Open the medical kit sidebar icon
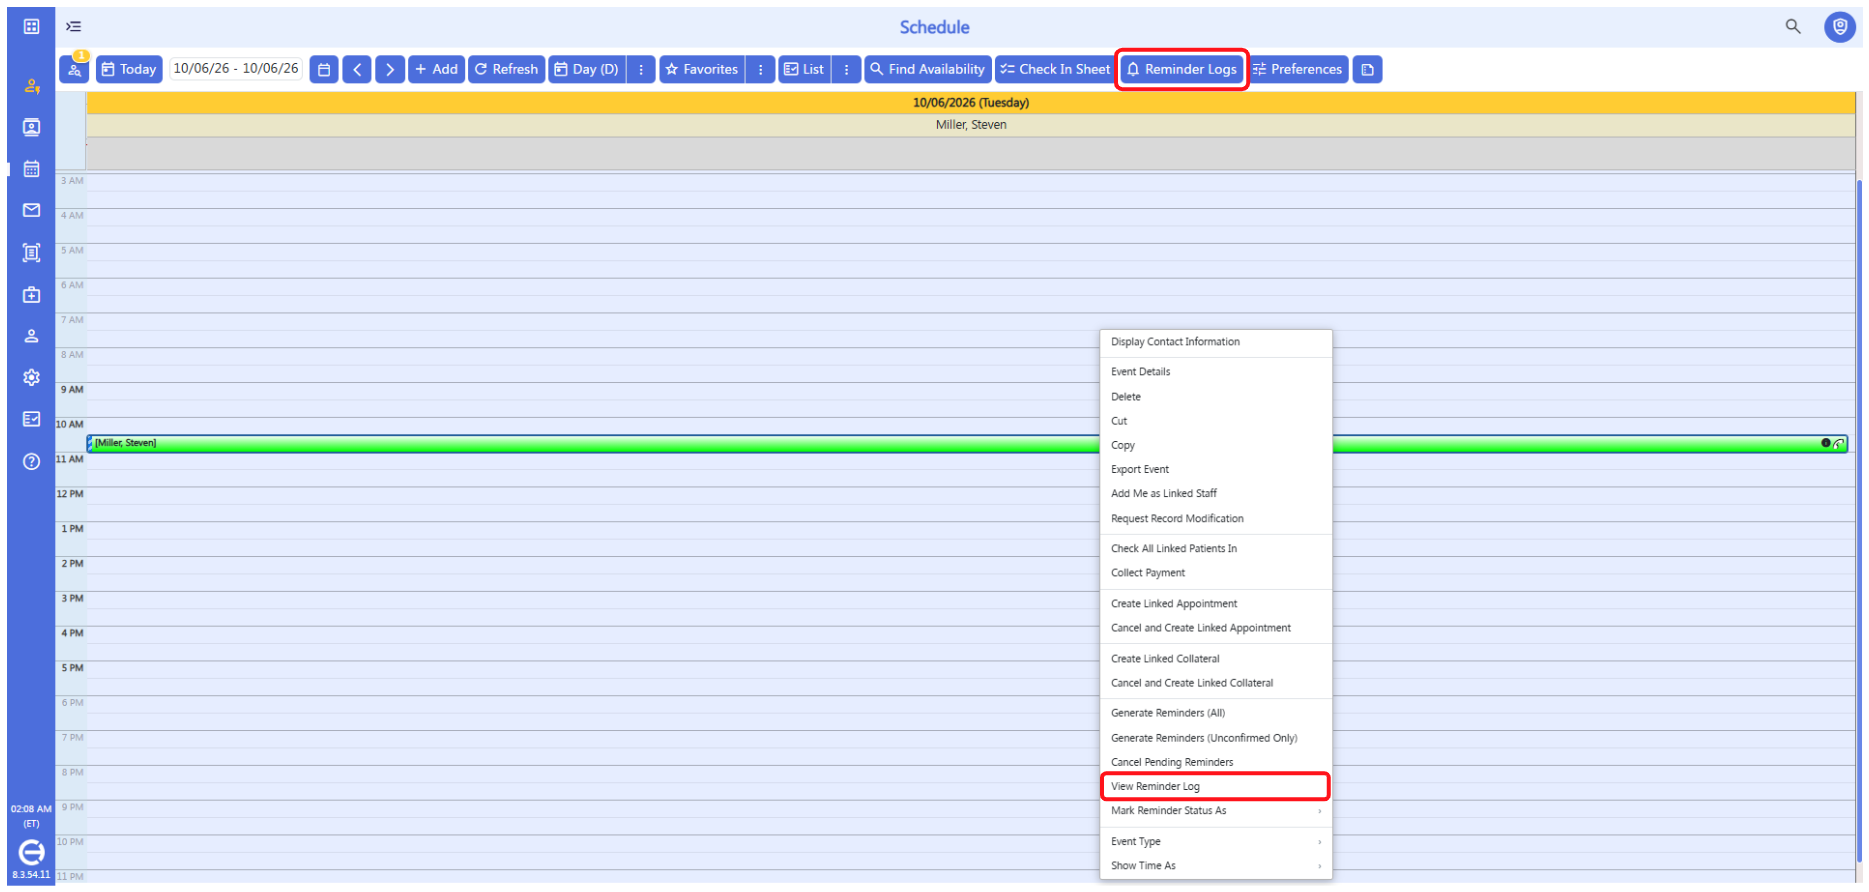The image size is (1869, 892). click(x=31, y=295)
